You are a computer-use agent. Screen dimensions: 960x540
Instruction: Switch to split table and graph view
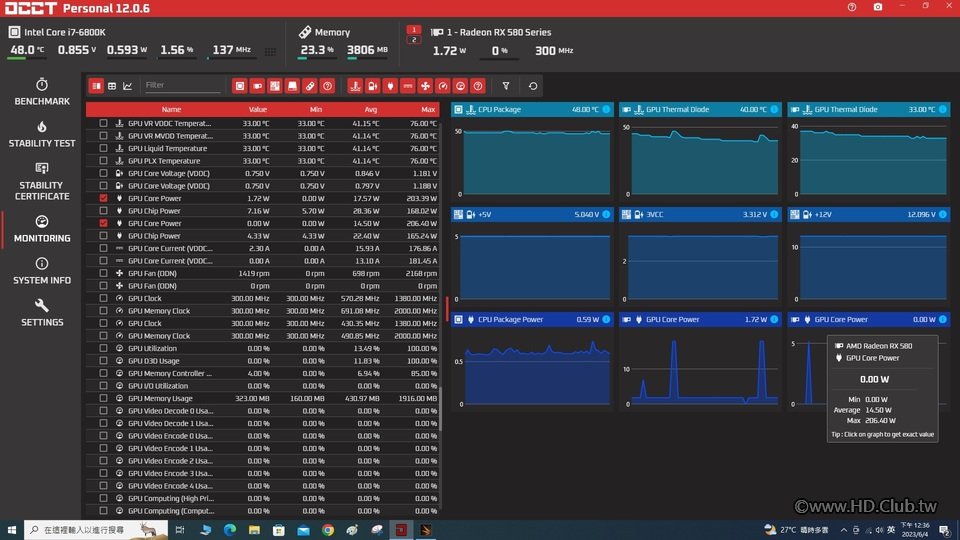[96, 86]
